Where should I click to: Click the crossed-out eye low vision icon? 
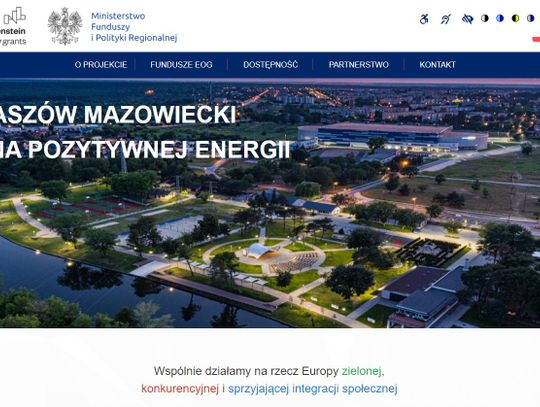click(467, 19)
